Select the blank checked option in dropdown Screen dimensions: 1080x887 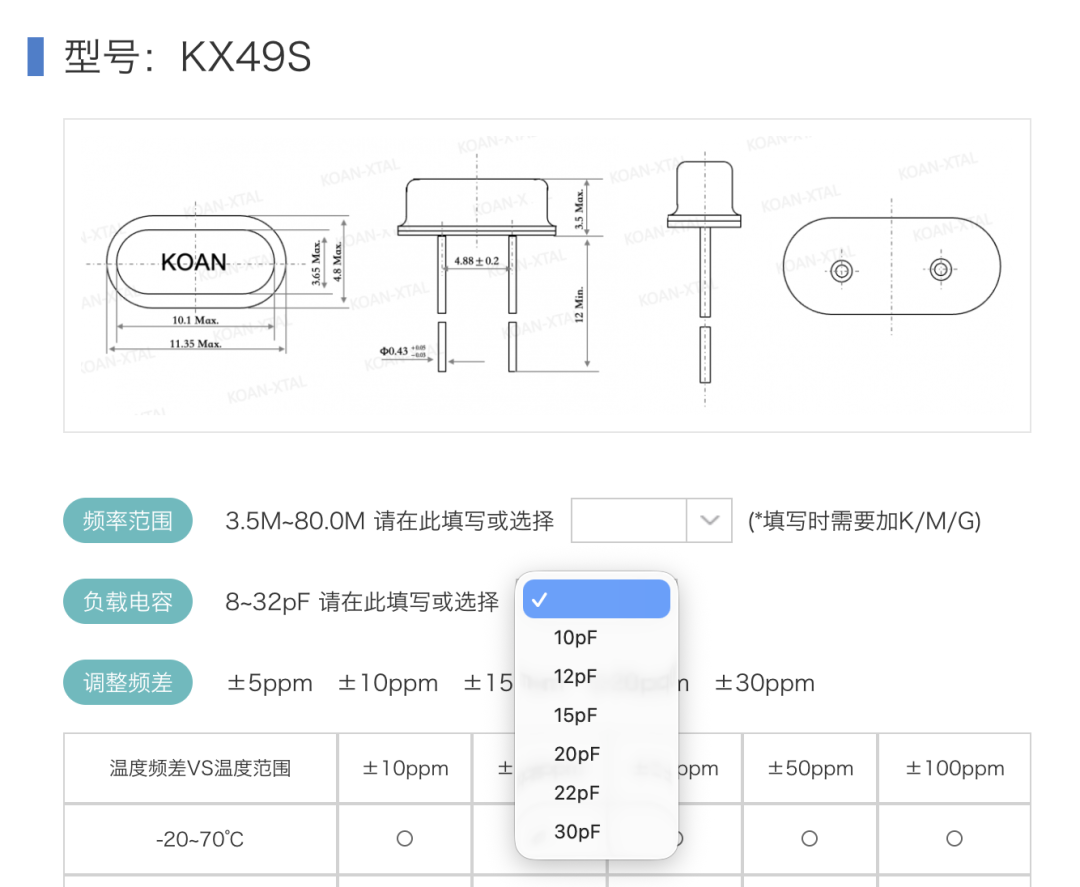596,599
